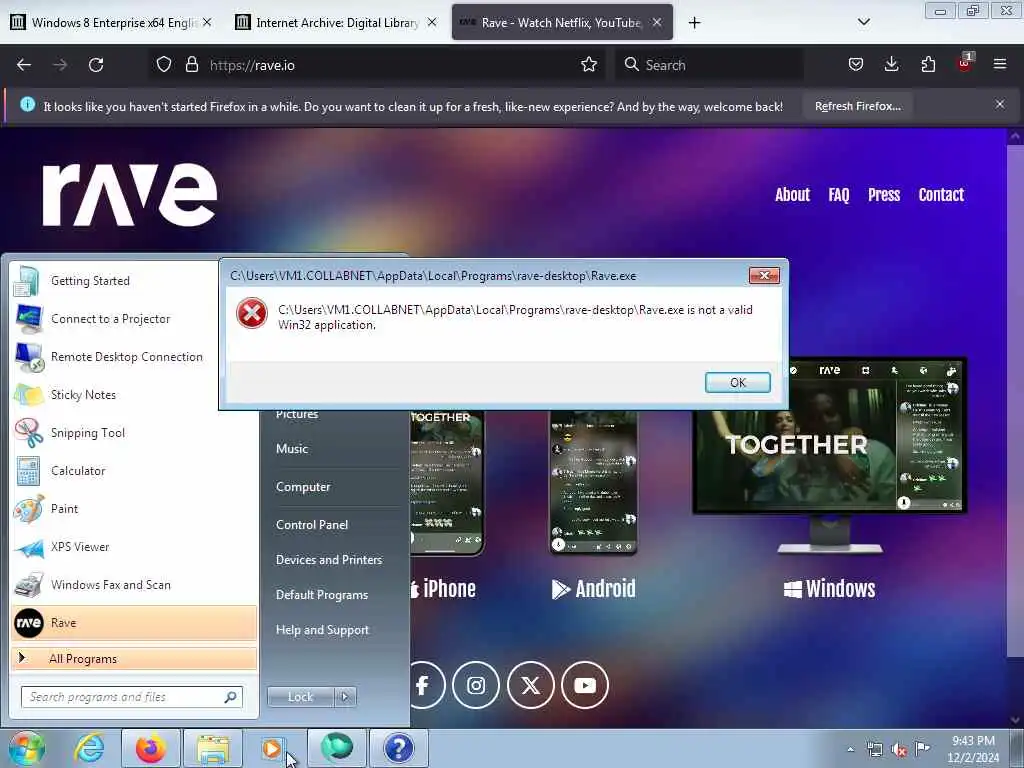This screenshot has height=768, width=1024.
Task: Click the site security padlock icon
Action: coord(191,65)
